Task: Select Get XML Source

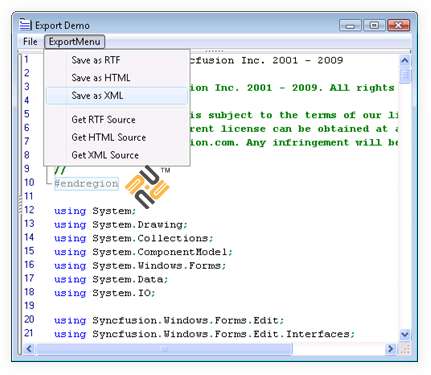Action: point(117,155)
